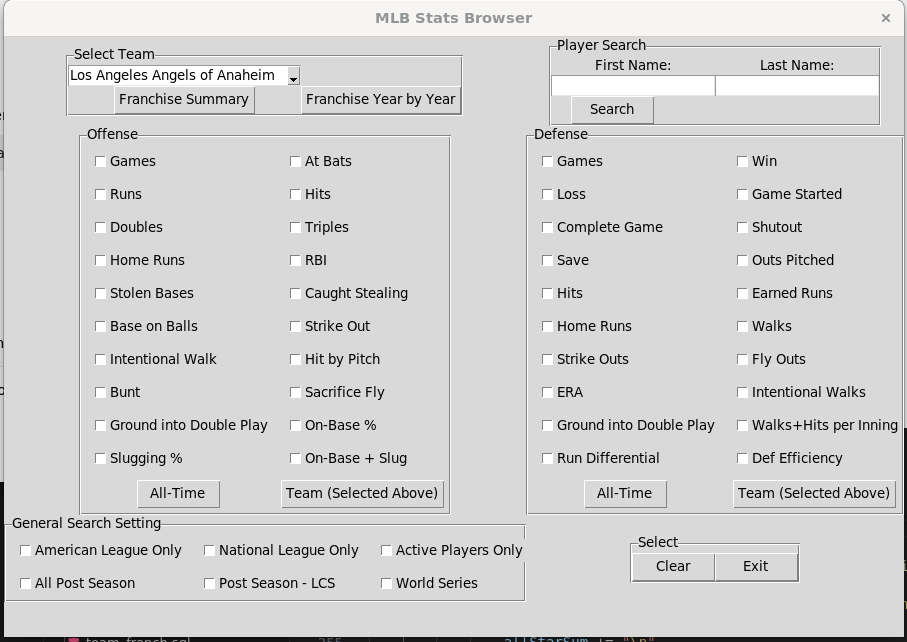The width and height of the screenshot is (907, 642).
Task: Check Home Runs under Defense
Action: pyautogui.click(x=547, y=326)
